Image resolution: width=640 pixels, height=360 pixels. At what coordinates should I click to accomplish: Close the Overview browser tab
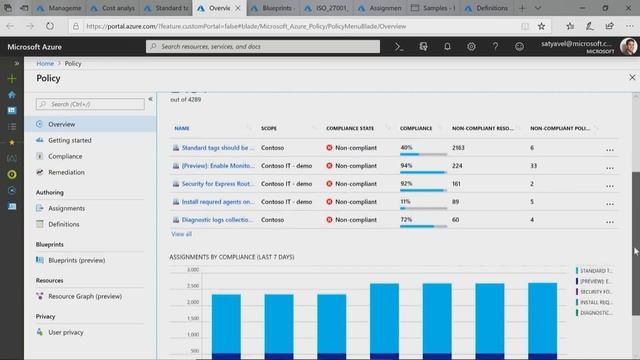(x=238, y=8)
